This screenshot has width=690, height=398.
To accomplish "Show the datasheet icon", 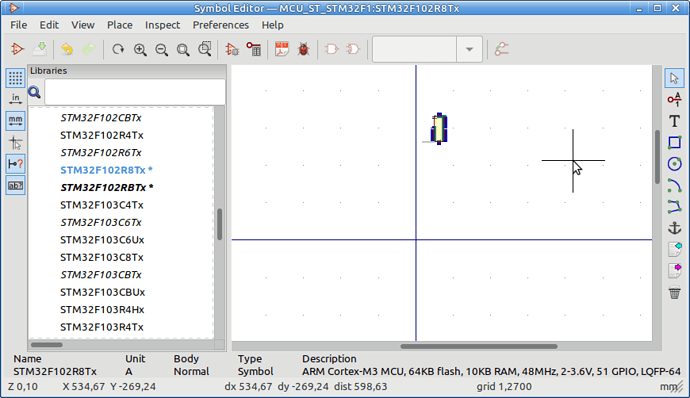I will point(282,49).
